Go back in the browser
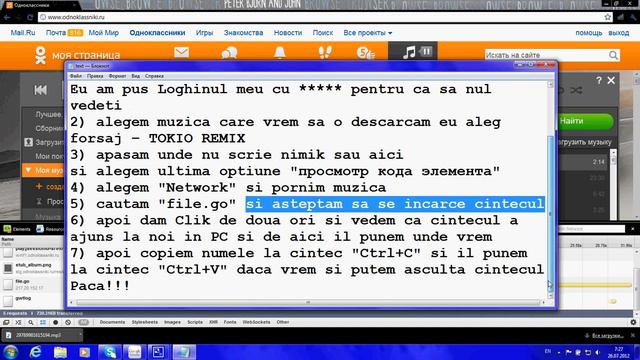640x360 pixels. pos(7,17)
